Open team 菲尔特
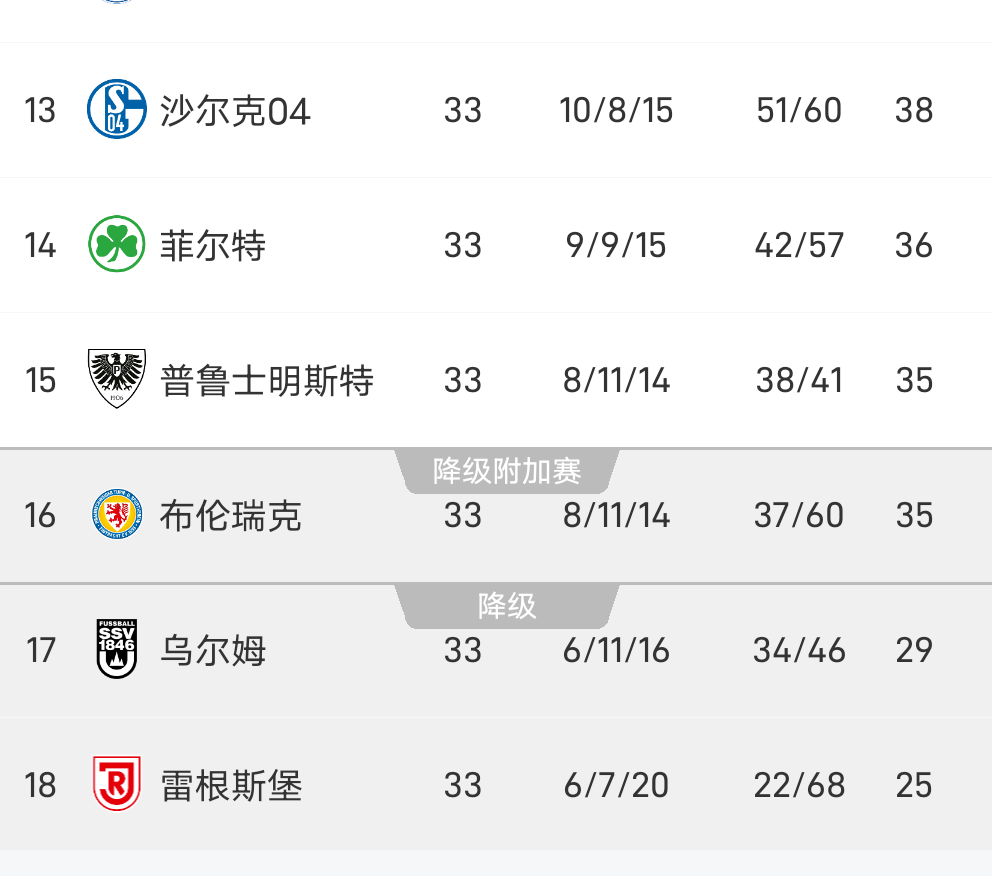The height and width of the screenshot is (880, 992). [x=213, y=246]
